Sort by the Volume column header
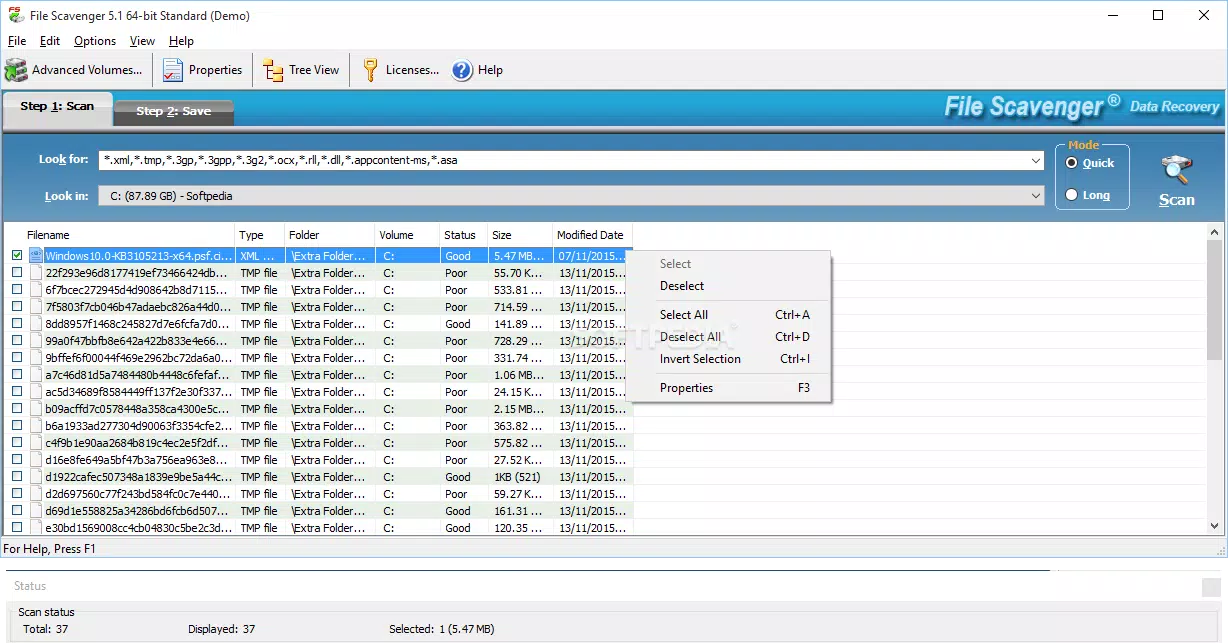 (408, 235)
